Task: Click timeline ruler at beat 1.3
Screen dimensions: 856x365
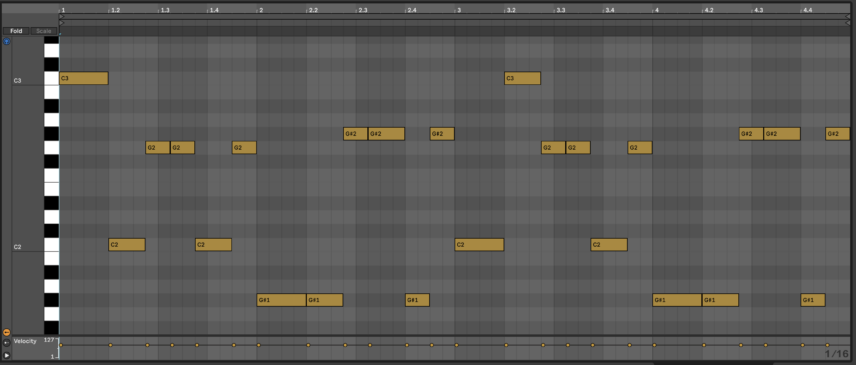Action: click(164, 10)
